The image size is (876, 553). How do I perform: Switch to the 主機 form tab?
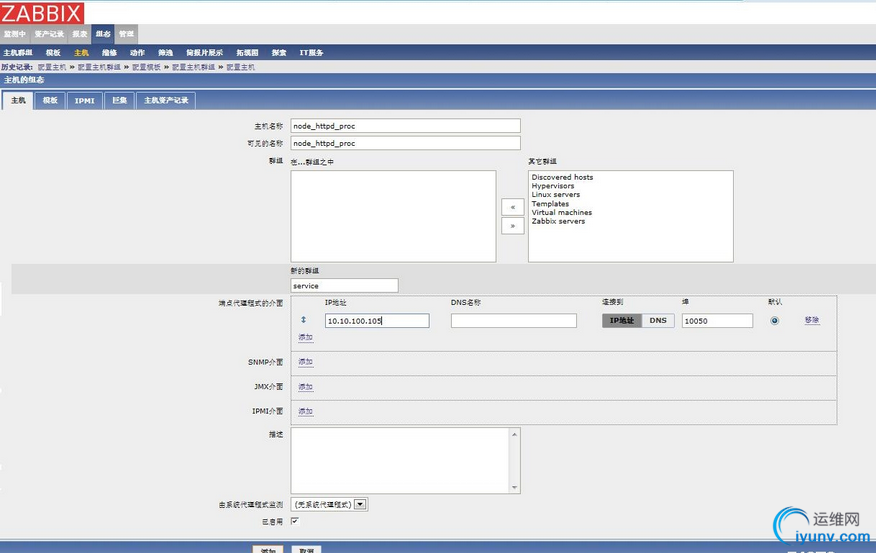tap(18, 101)
